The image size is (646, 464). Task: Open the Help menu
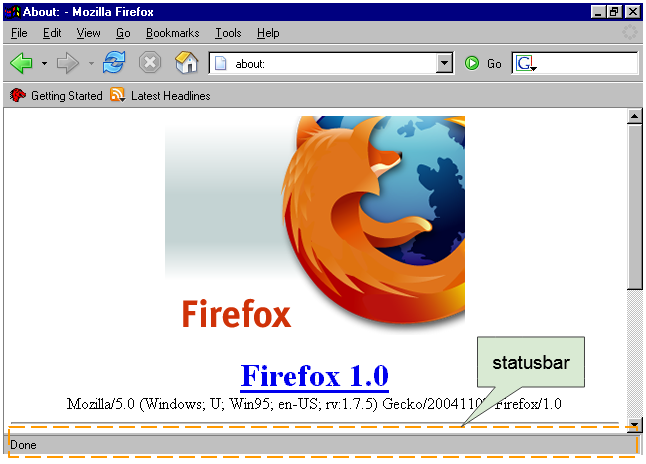(268, 33)
